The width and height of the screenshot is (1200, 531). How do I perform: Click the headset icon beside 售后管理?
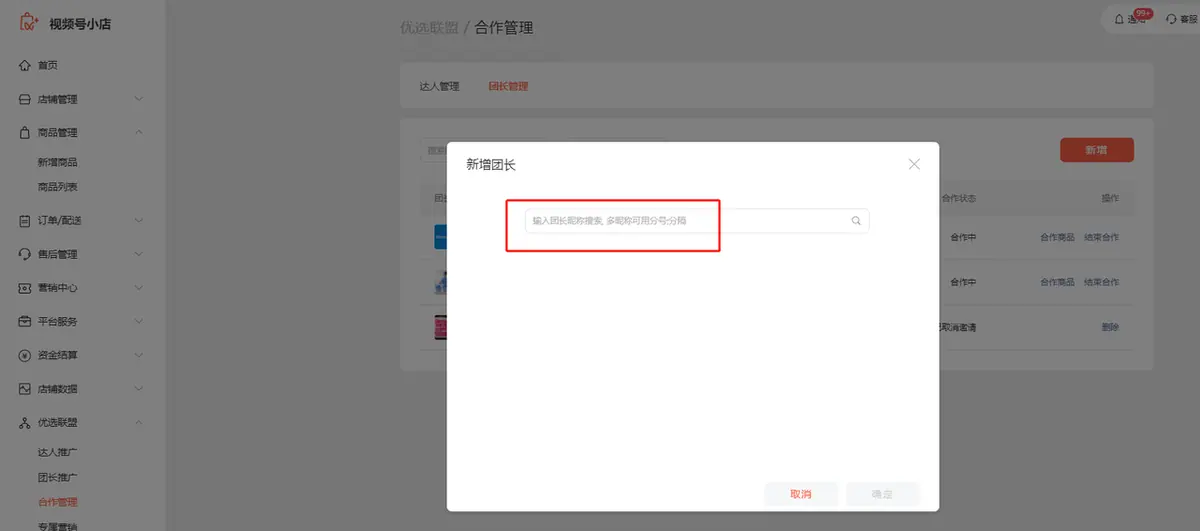(25, 254)
